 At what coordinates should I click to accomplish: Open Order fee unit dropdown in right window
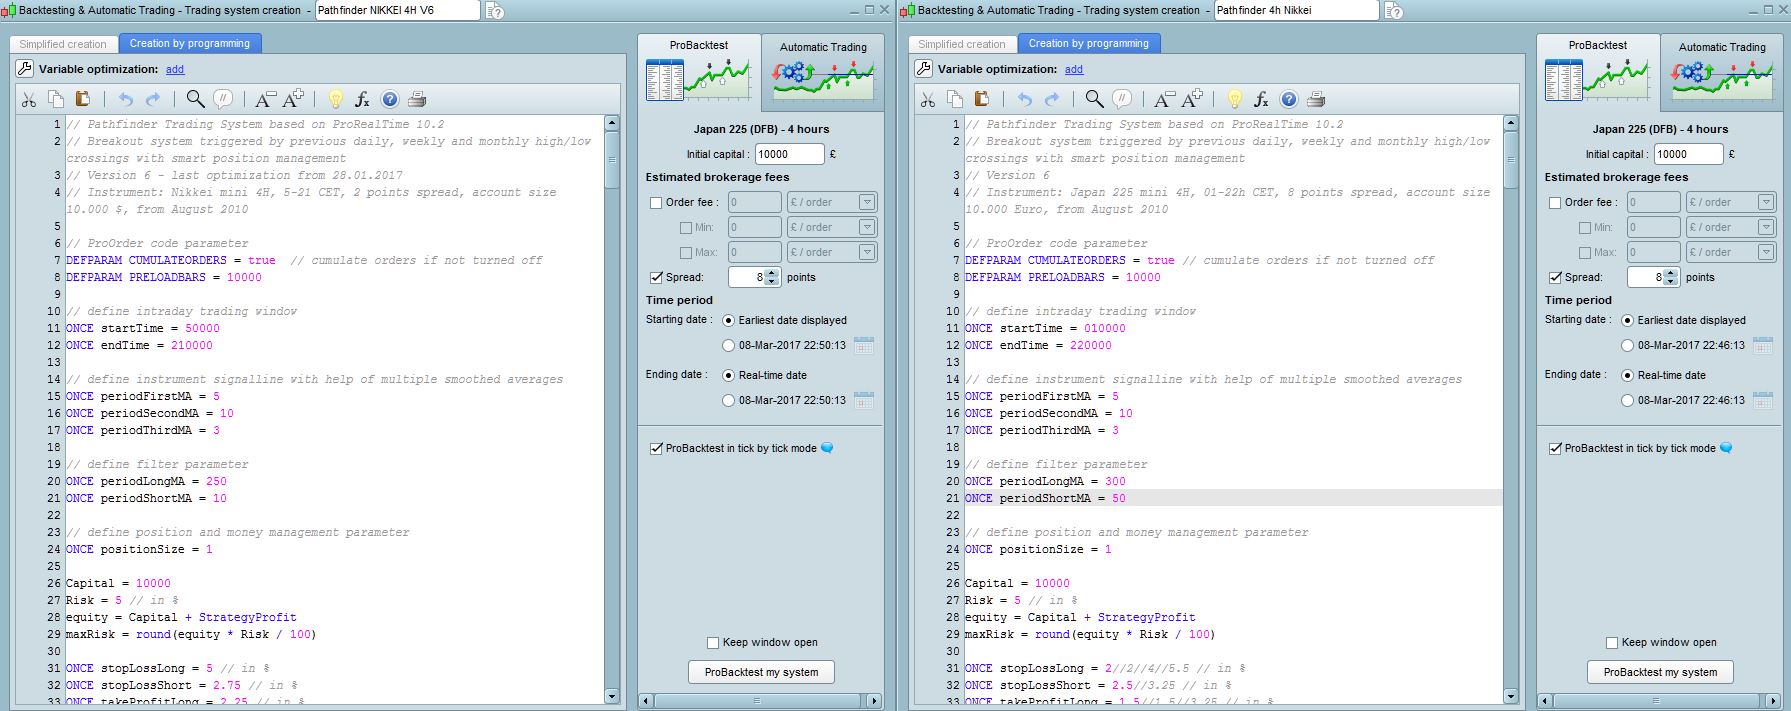point(1765,203)
